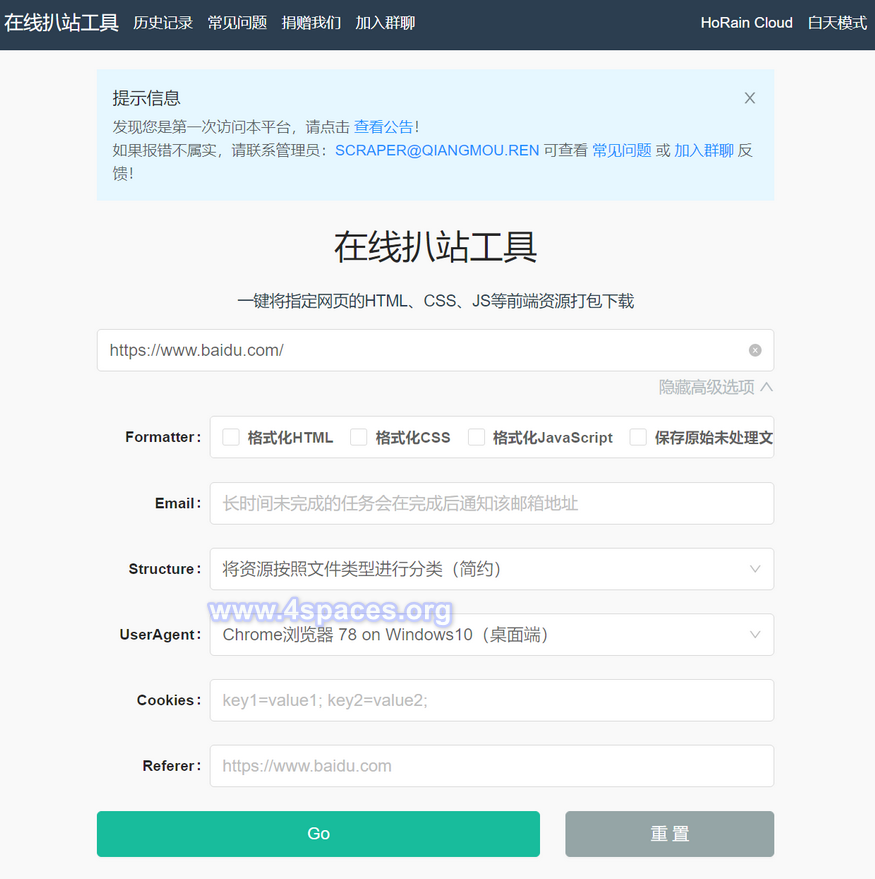Enable the 格式化HTML checkbox
Screen dimensions: 875x879
tap(231, 436)
